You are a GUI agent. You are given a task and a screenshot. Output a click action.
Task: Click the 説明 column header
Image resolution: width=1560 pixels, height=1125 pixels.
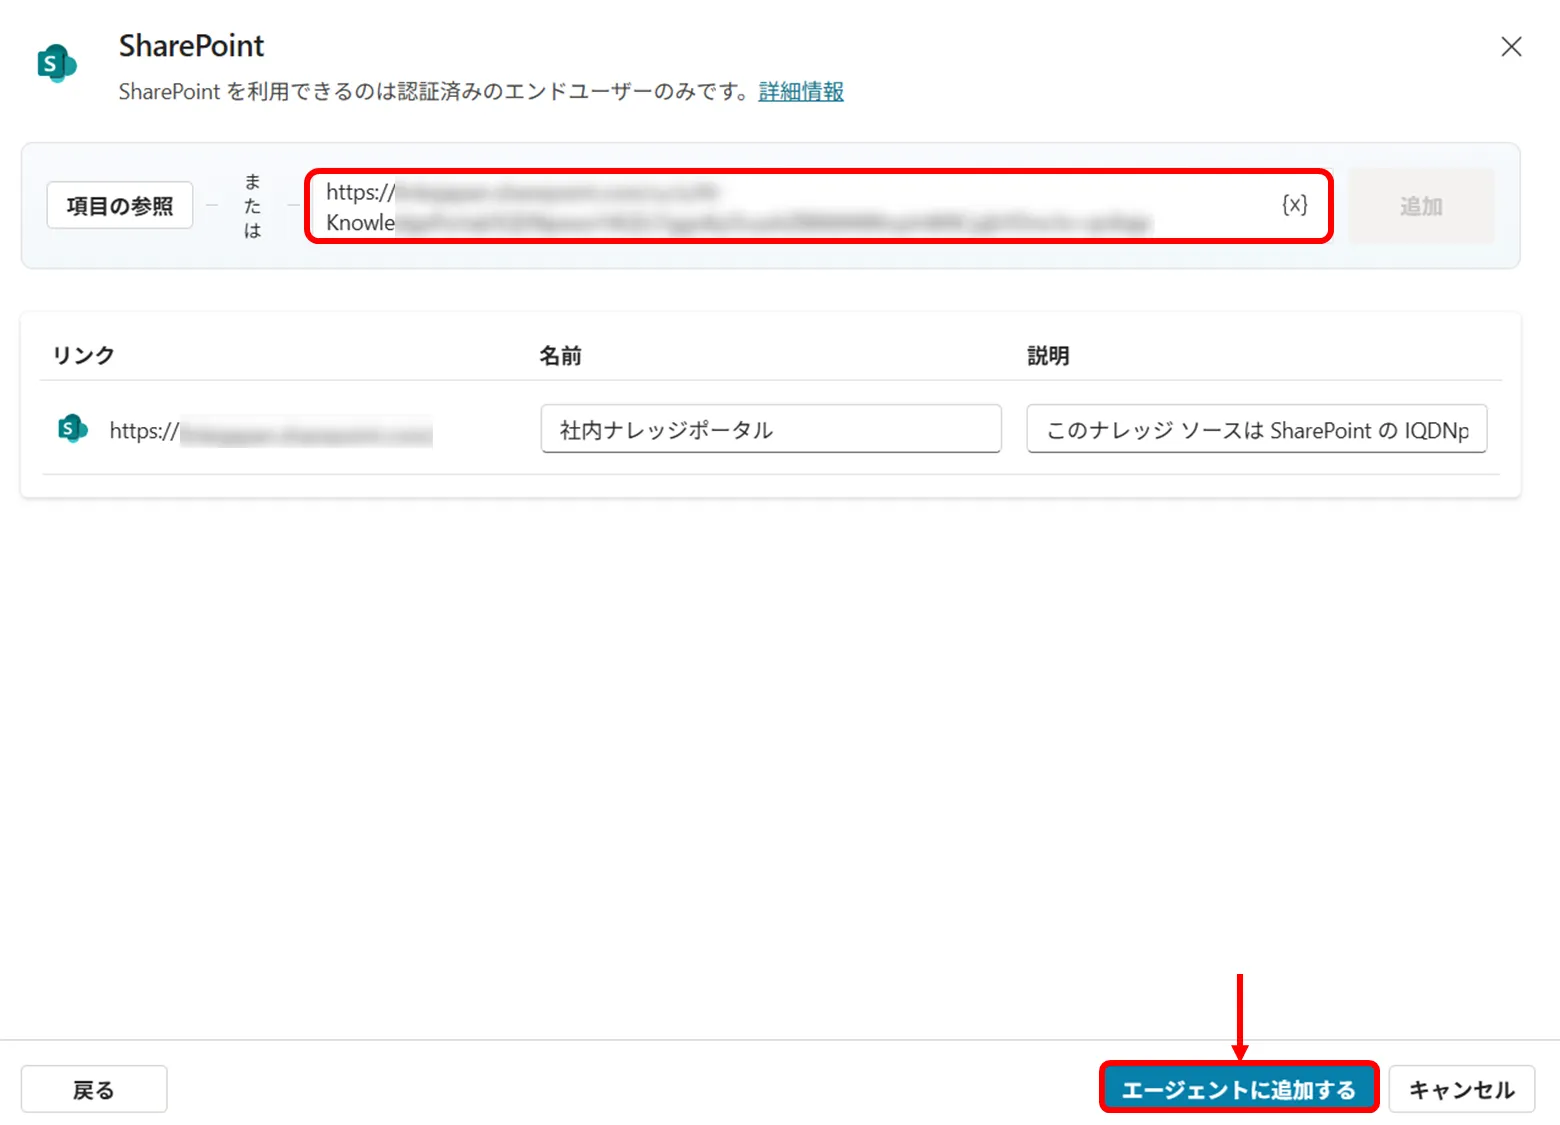1046,354
